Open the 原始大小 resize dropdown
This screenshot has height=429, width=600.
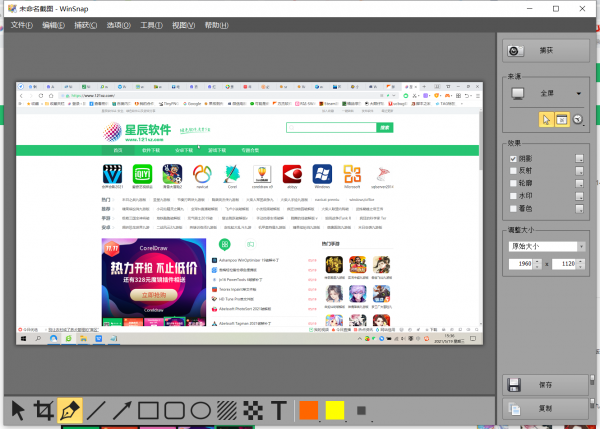tap(581, 246)
